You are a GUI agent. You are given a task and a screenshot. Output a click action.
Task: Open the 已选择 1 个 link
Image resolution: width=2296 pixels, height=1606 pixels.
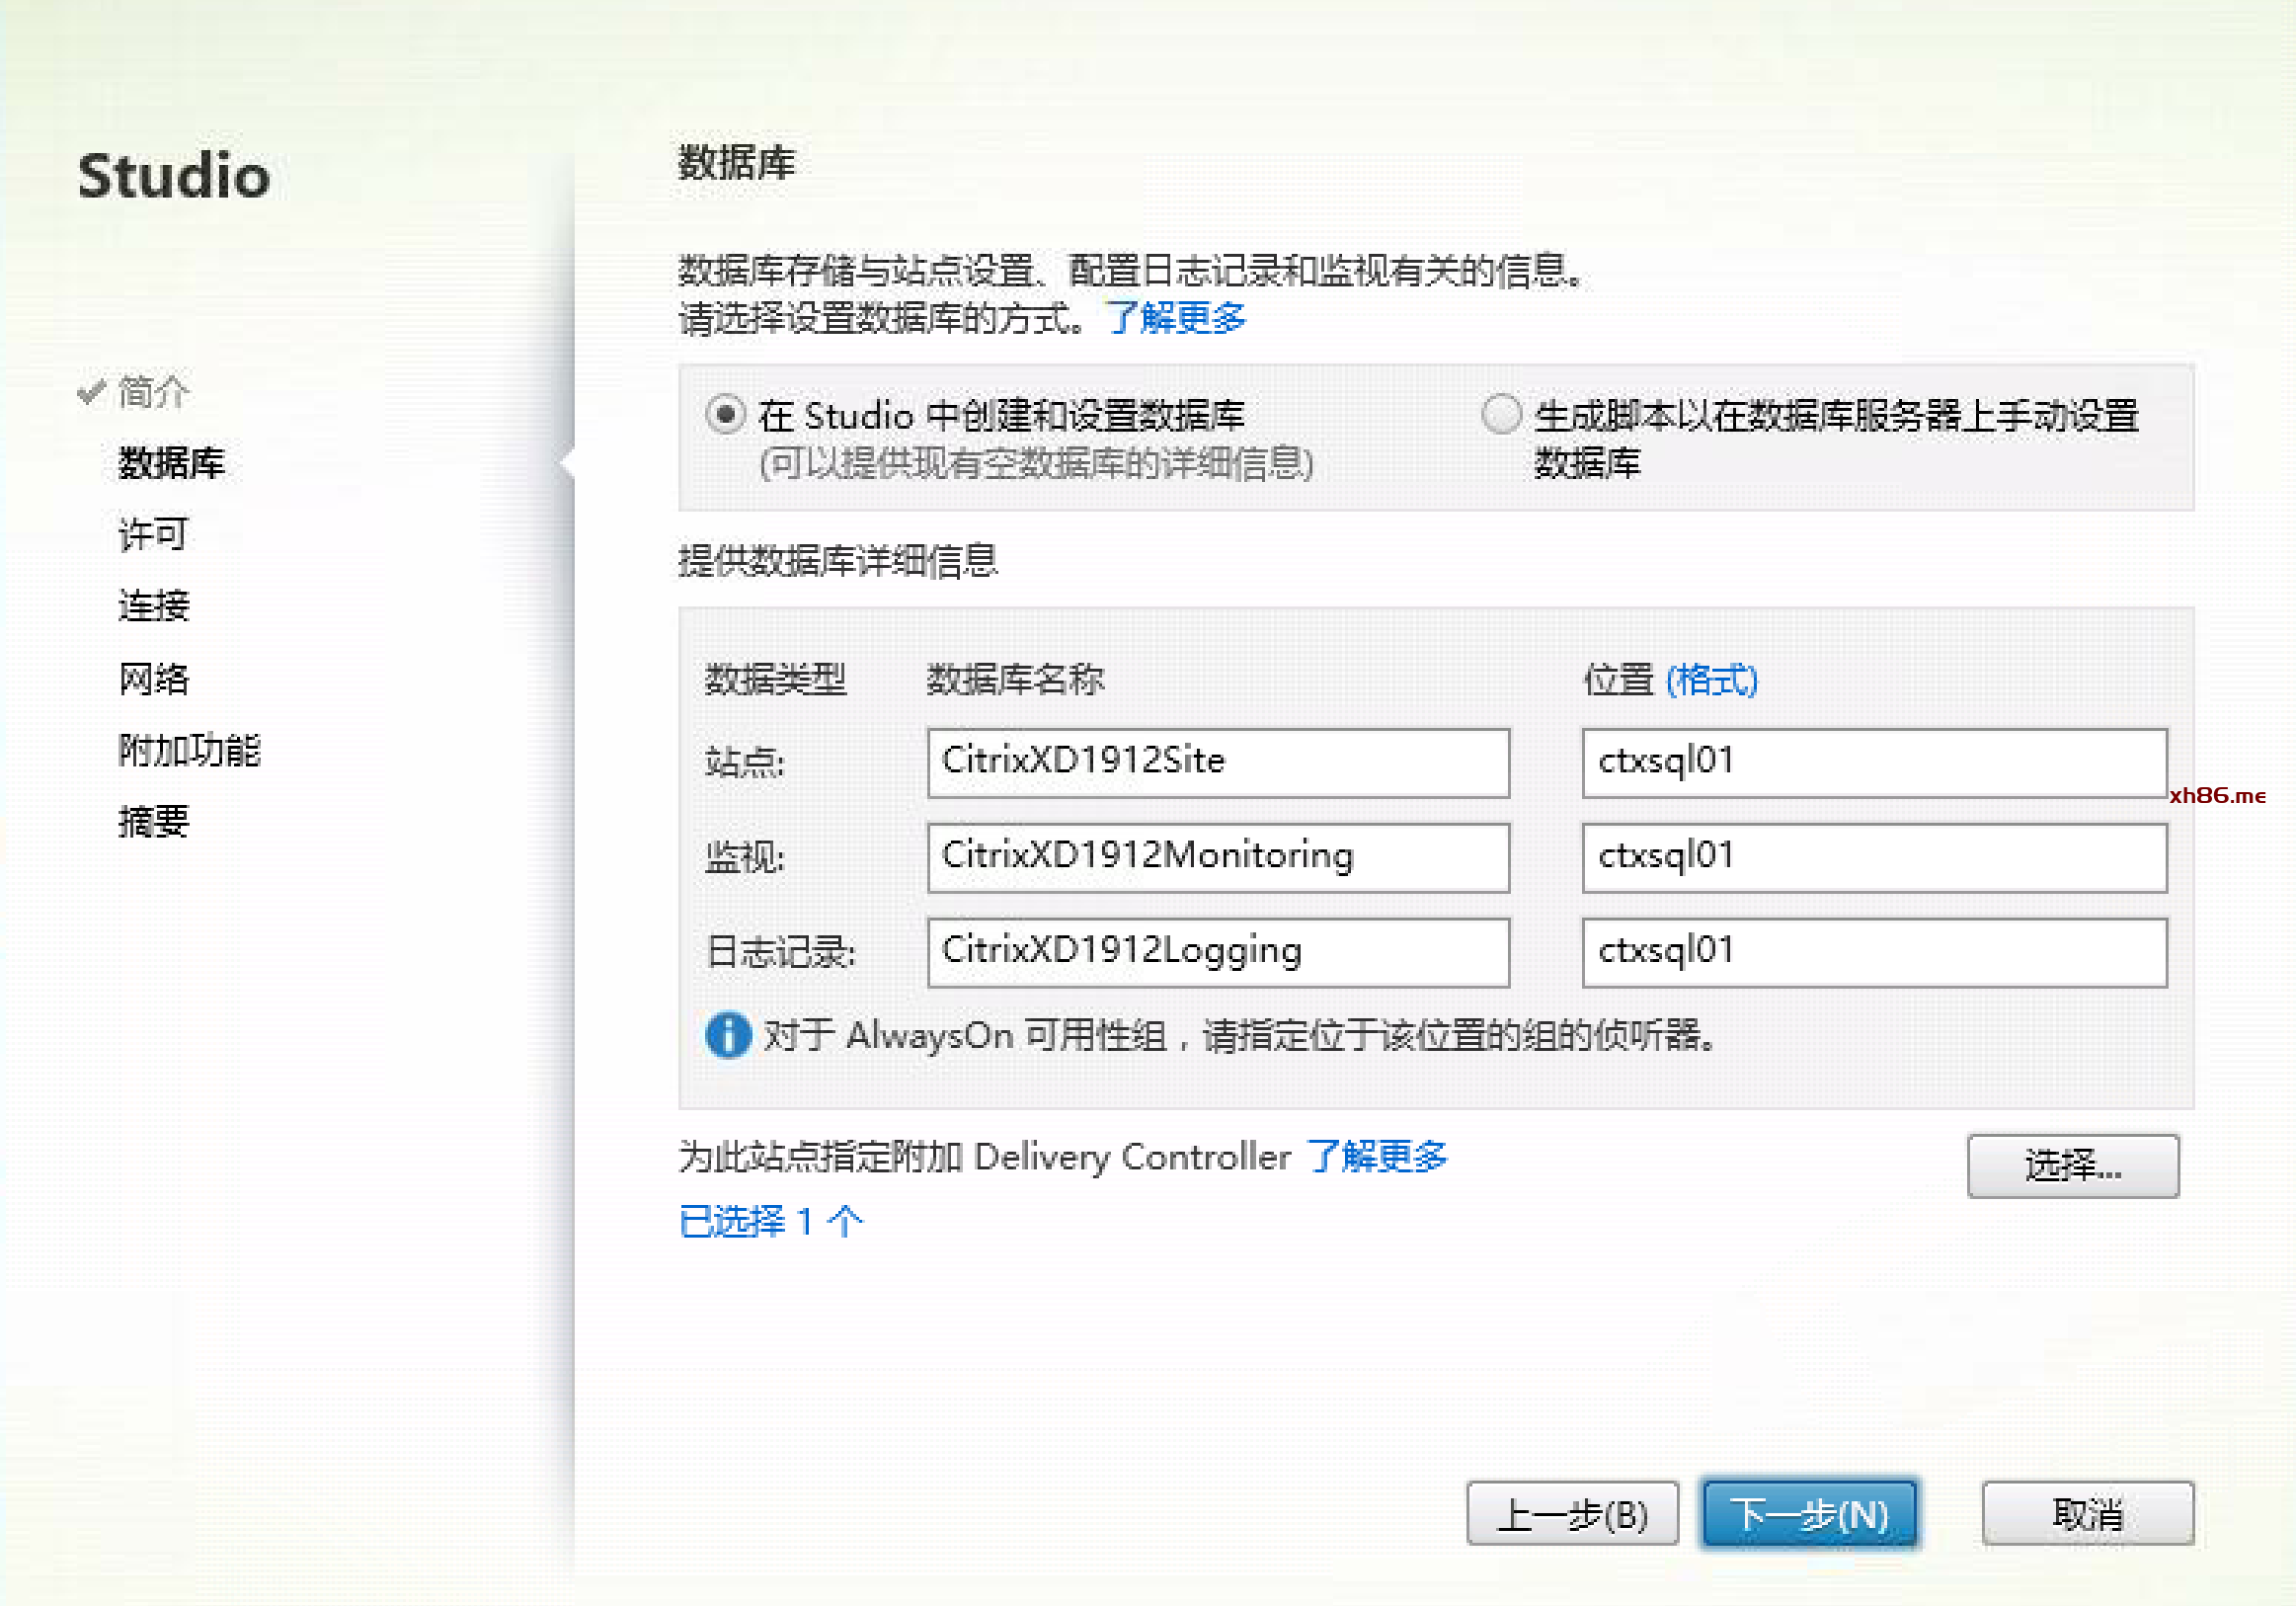point(770,1221)
